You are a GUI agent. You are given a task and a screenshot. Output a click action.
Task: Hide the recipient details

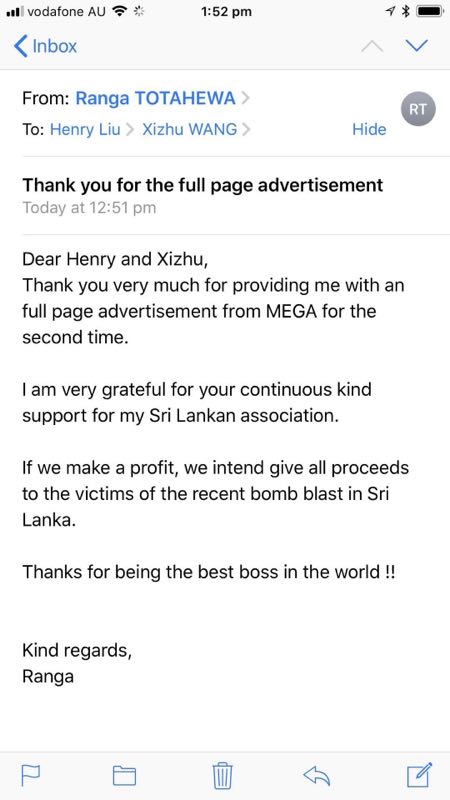pyautogui.click(x=369, y=129)
